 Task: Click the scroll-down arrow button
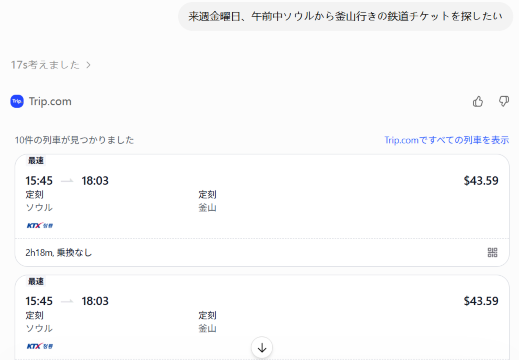(x=262, y=348)
